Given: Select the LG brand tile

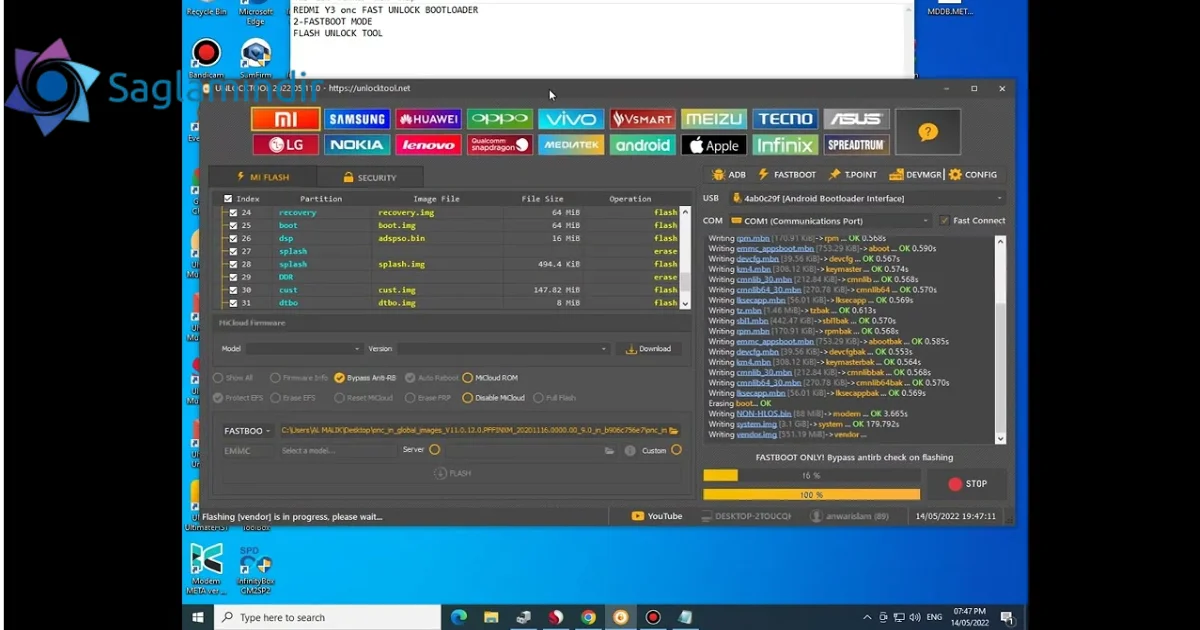Looking at the screenshot, I should [x=286, y=145].
